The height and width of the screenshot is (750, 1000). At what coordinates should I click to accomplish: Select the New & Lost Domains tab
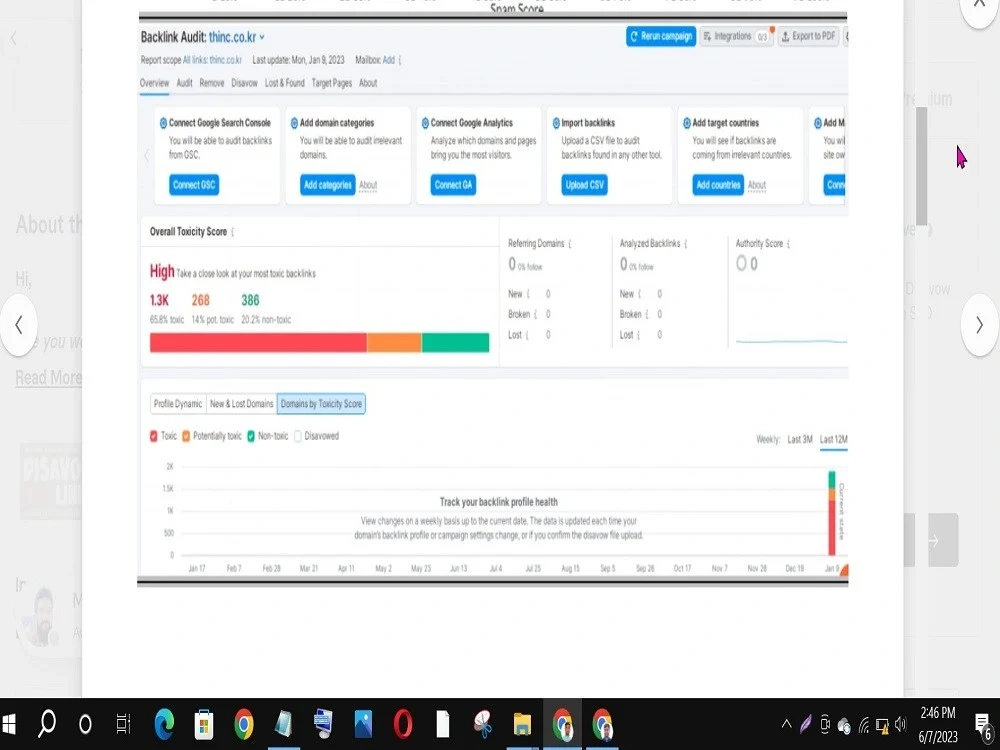pos(242,404)
